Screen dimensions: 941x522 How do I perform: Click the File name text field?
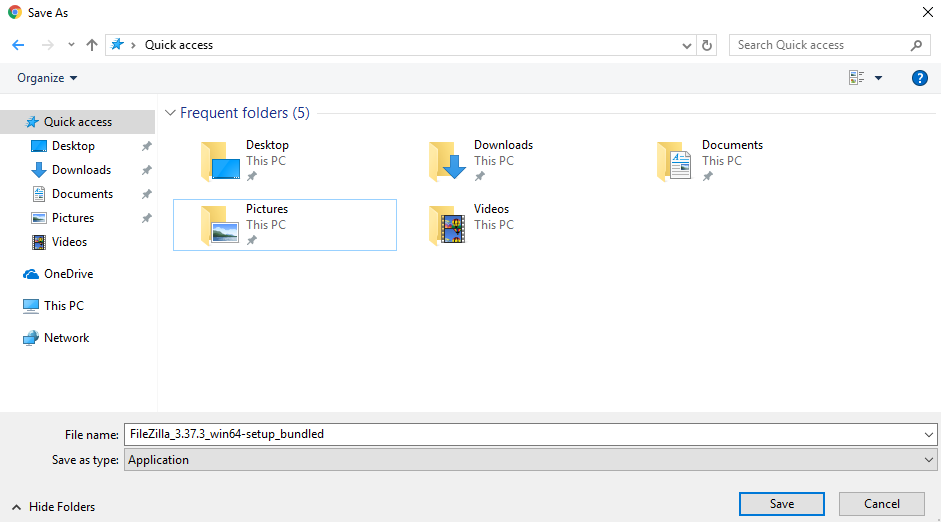pyautogui.click(x=522, y=434)
